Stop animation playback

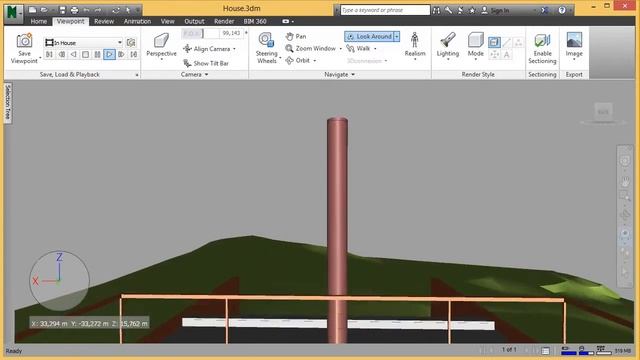click(x=85, y=54)
